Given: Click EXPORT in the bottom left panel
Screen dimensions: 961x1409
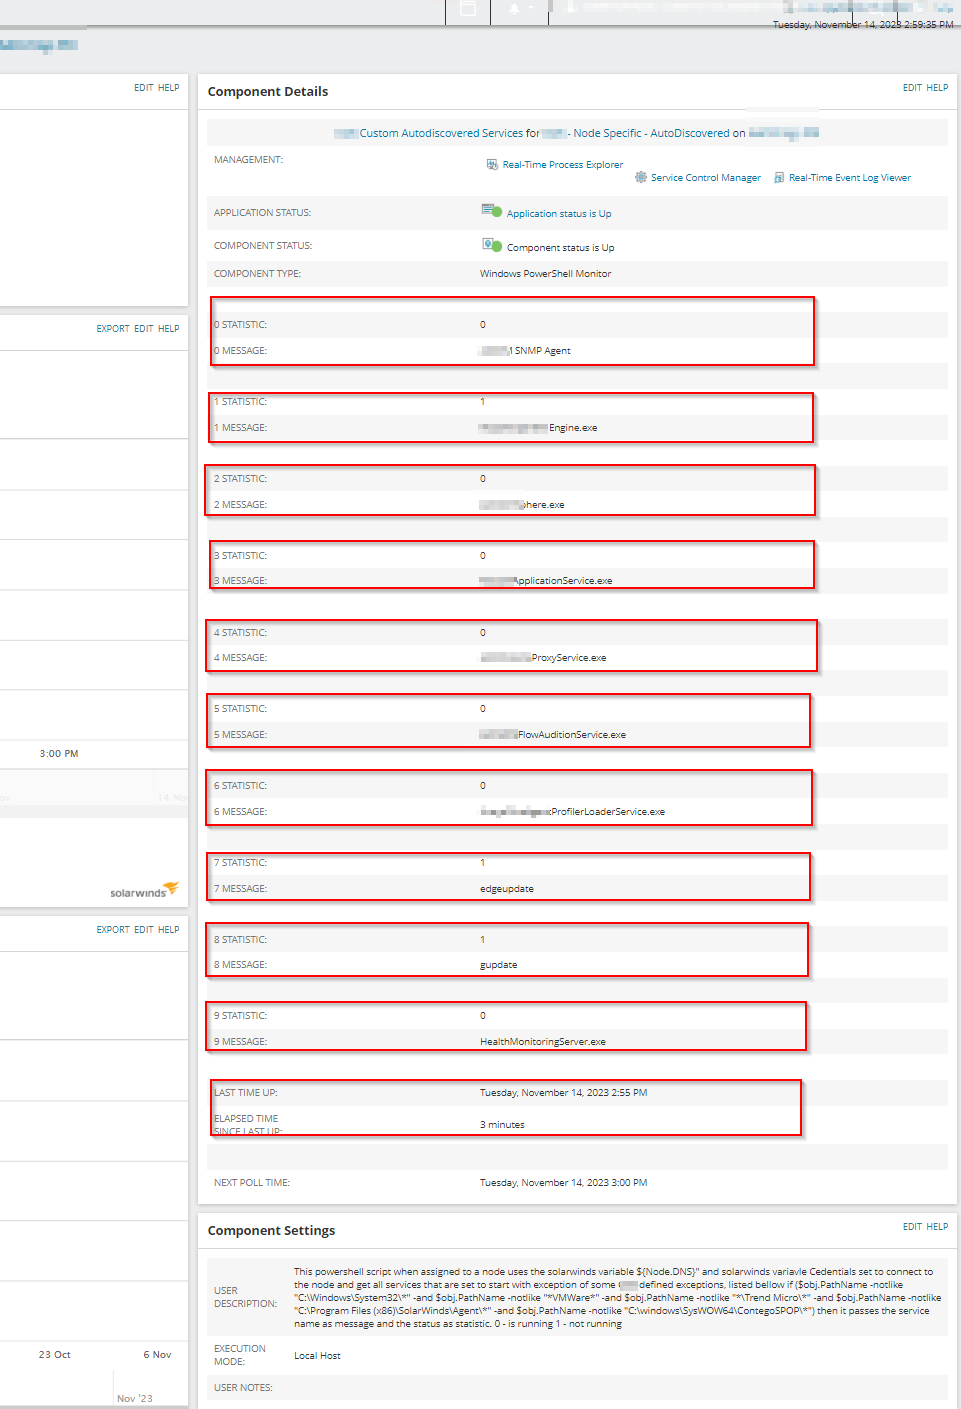Looking at the screenshot, I should 113,930.
